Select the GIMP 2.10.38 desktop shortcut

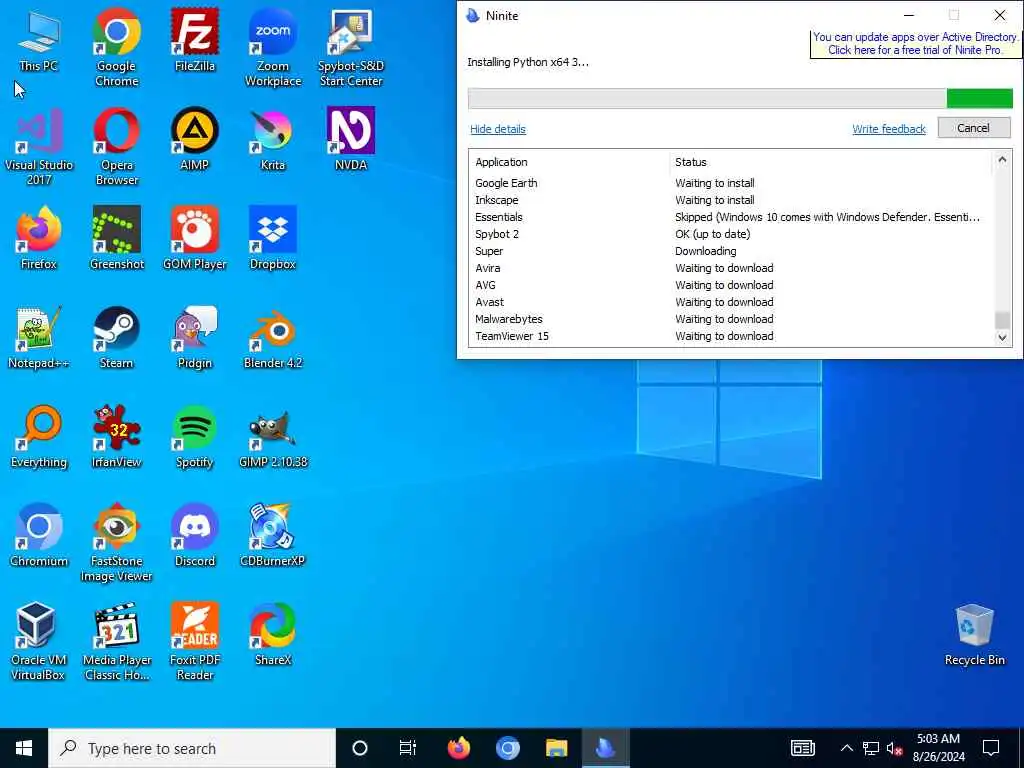coord(273,438)
